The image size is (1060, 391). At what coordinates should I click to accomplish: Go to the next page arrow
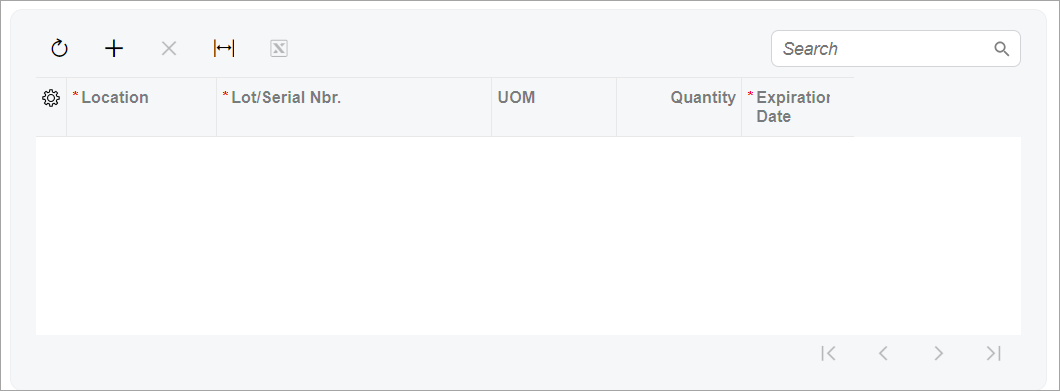(938, 353)
